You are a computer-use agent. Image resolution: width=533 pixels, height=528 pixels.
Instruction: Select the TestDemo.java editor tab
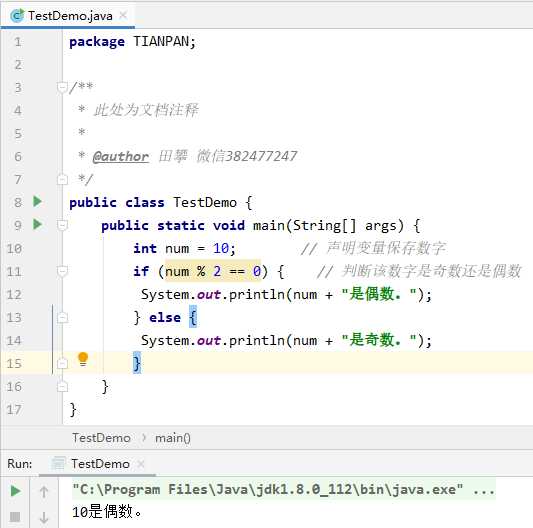tap(68, 16)
